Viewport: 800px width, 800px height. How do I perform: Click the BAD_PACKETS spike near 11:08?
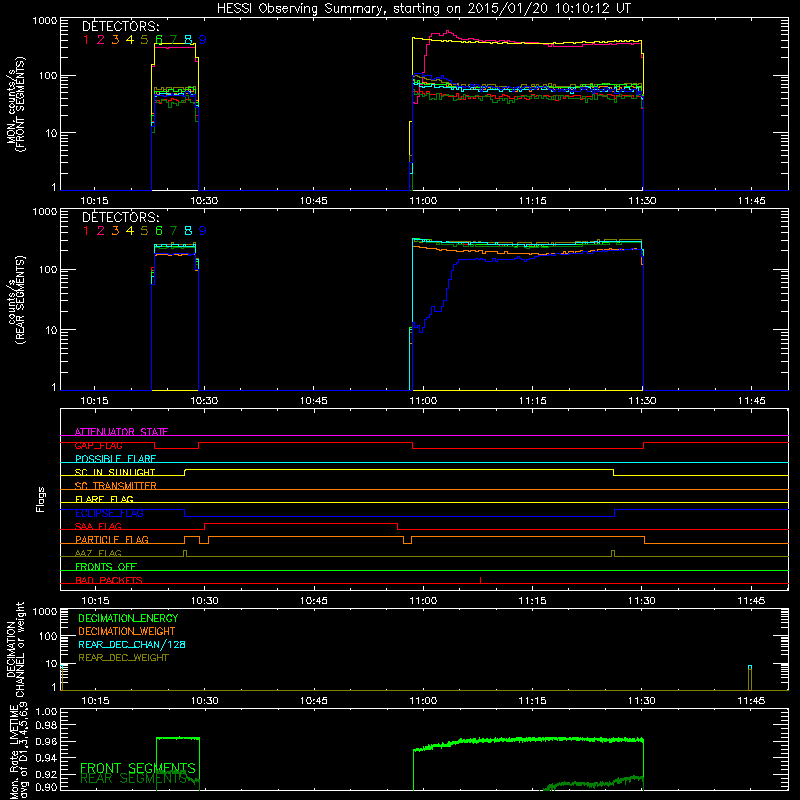click(481, 580)
